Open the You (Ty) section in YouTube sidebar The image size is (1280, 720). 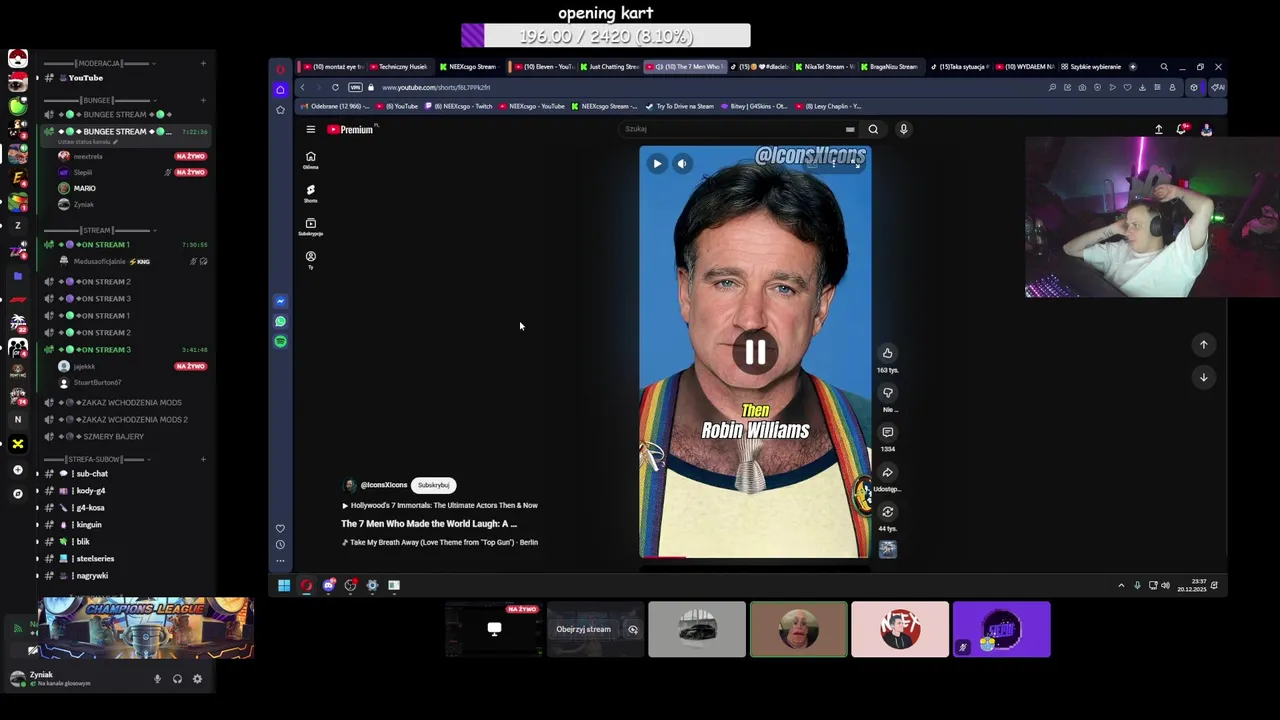click(x=311, y=259)
